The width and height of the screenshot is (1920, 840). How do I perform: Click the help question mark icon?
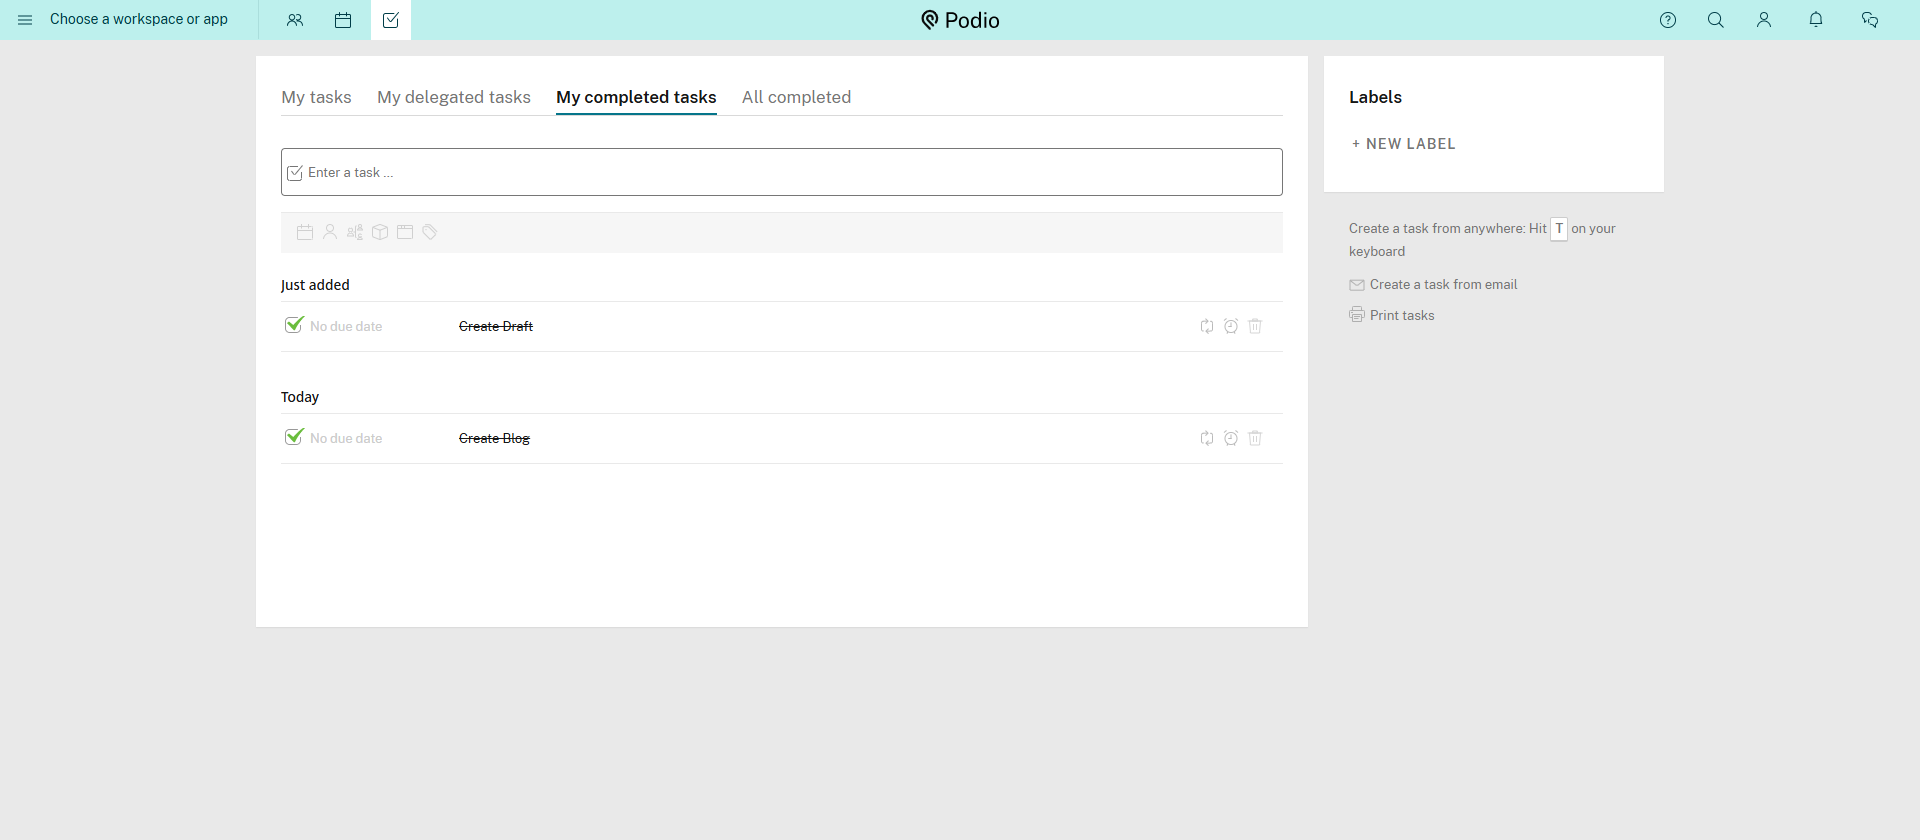(1667, 20)
